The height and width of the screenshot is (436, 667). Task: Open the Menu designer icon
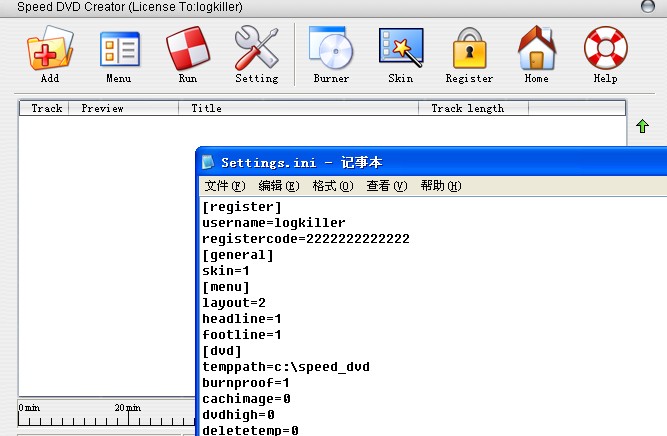(120, 49)
